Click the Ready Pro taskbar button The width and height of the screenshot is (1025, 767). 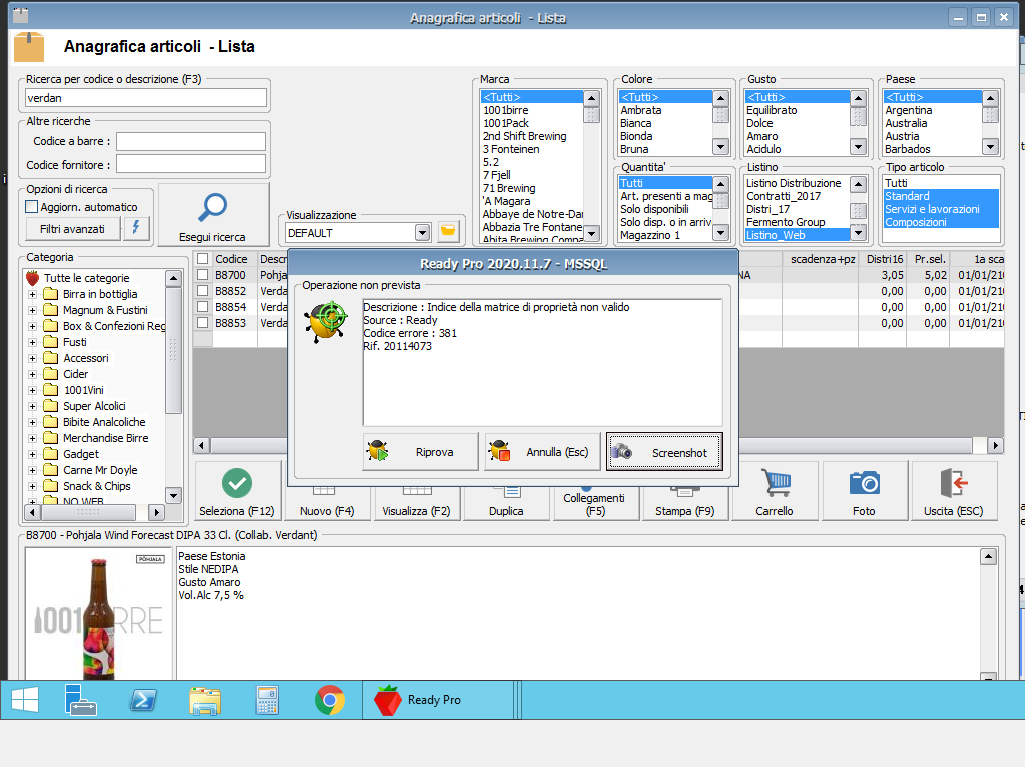438,700
